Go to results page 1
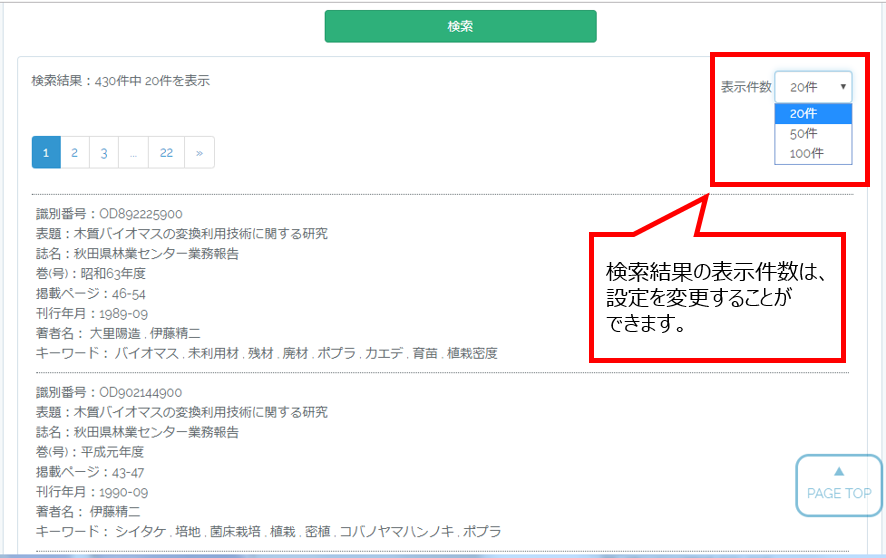 click(x=46, y=152)
